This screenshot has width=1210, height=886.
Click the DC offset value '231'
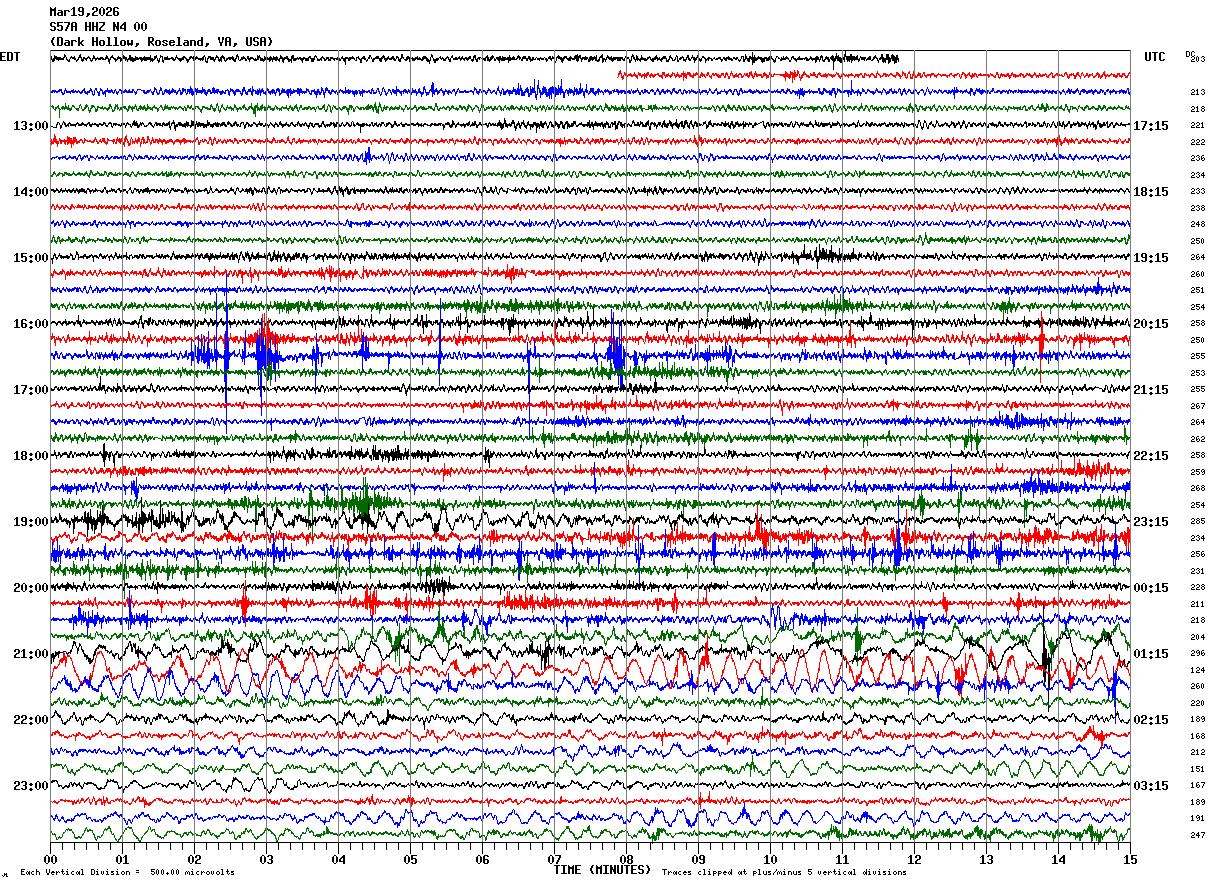[1197, 571]
